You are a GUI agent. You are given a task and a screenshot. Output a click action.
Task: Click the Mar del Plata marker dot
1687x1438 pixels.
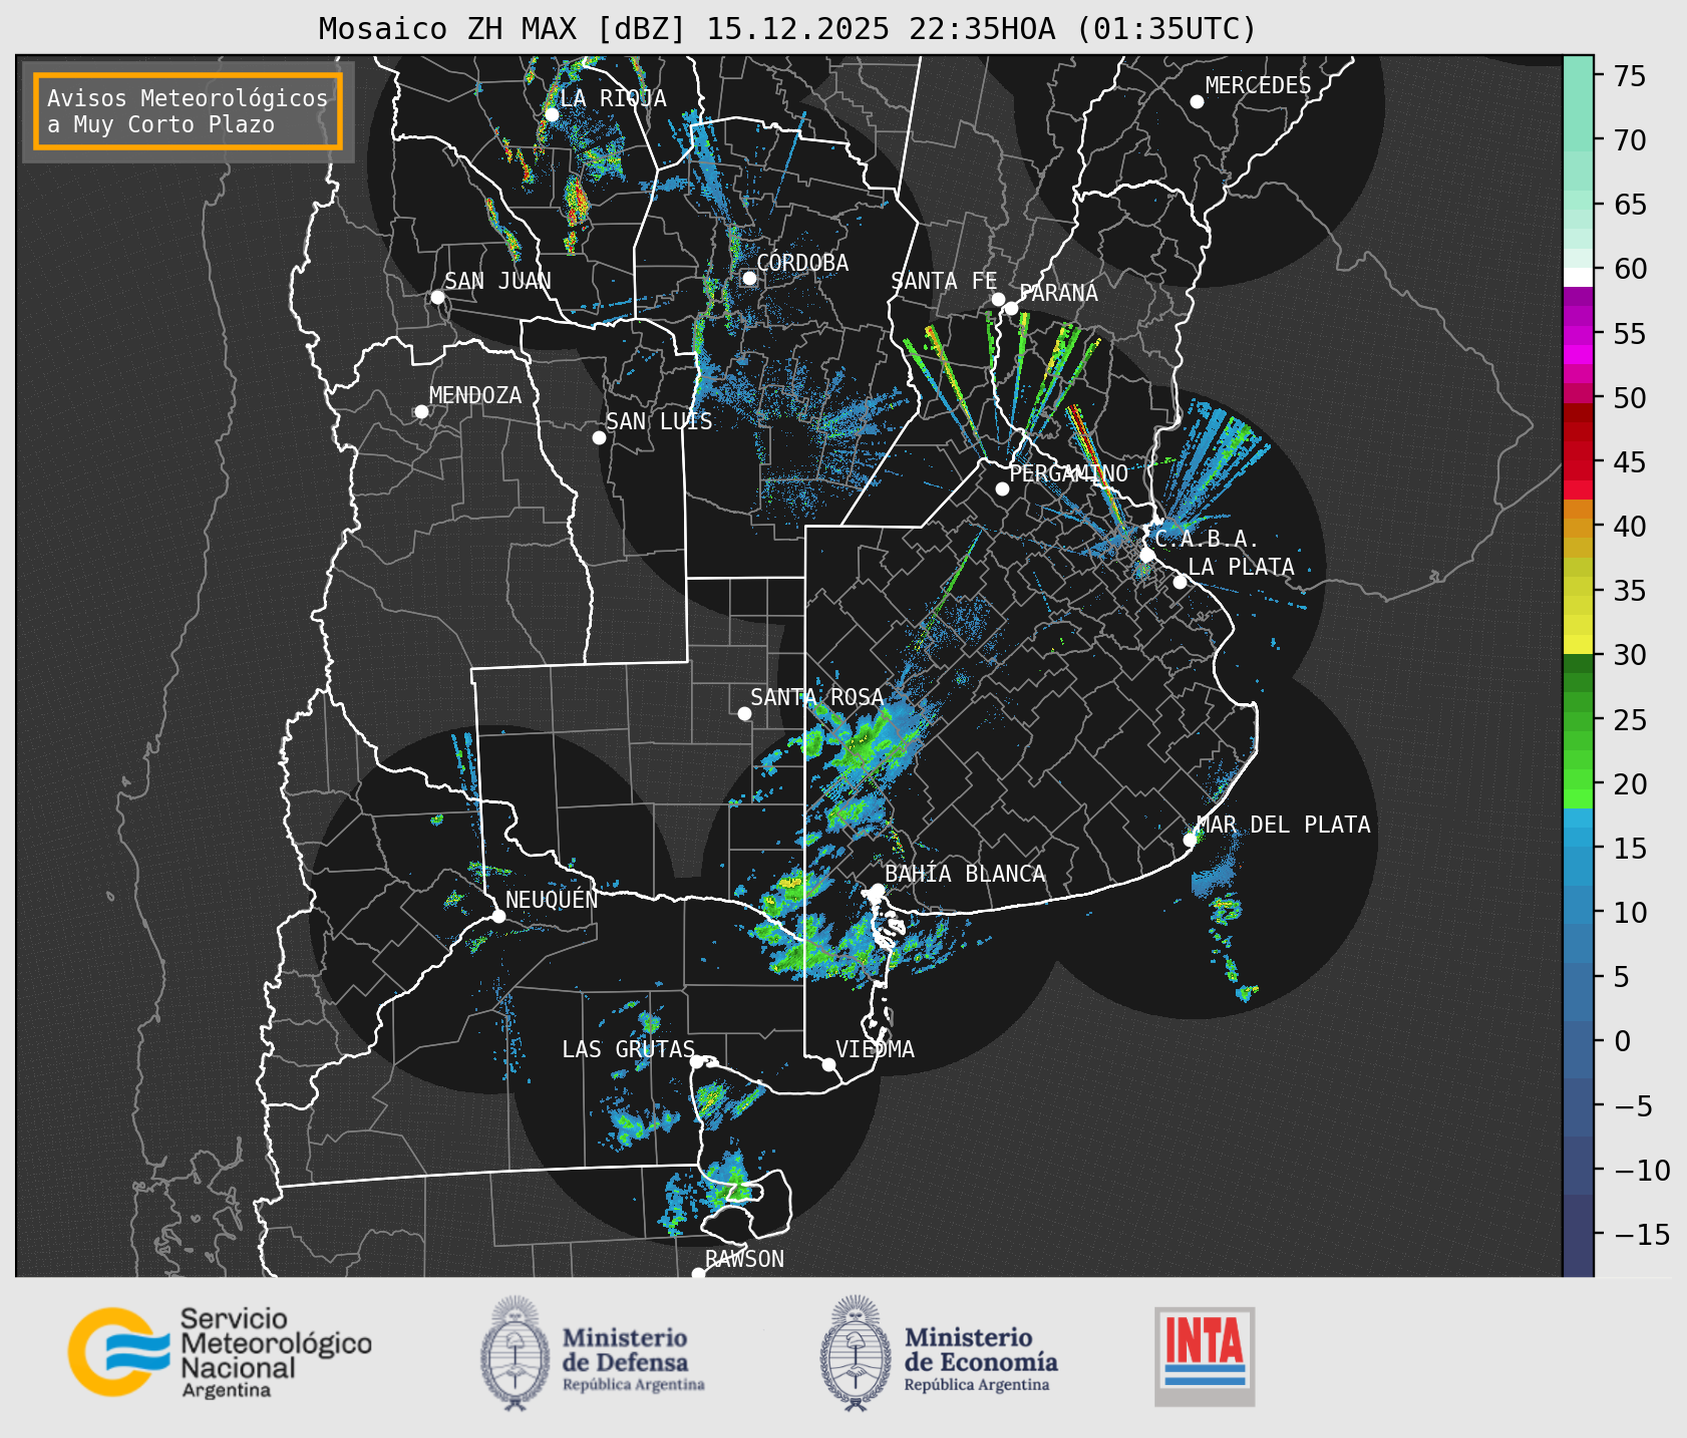point(1190,840)
